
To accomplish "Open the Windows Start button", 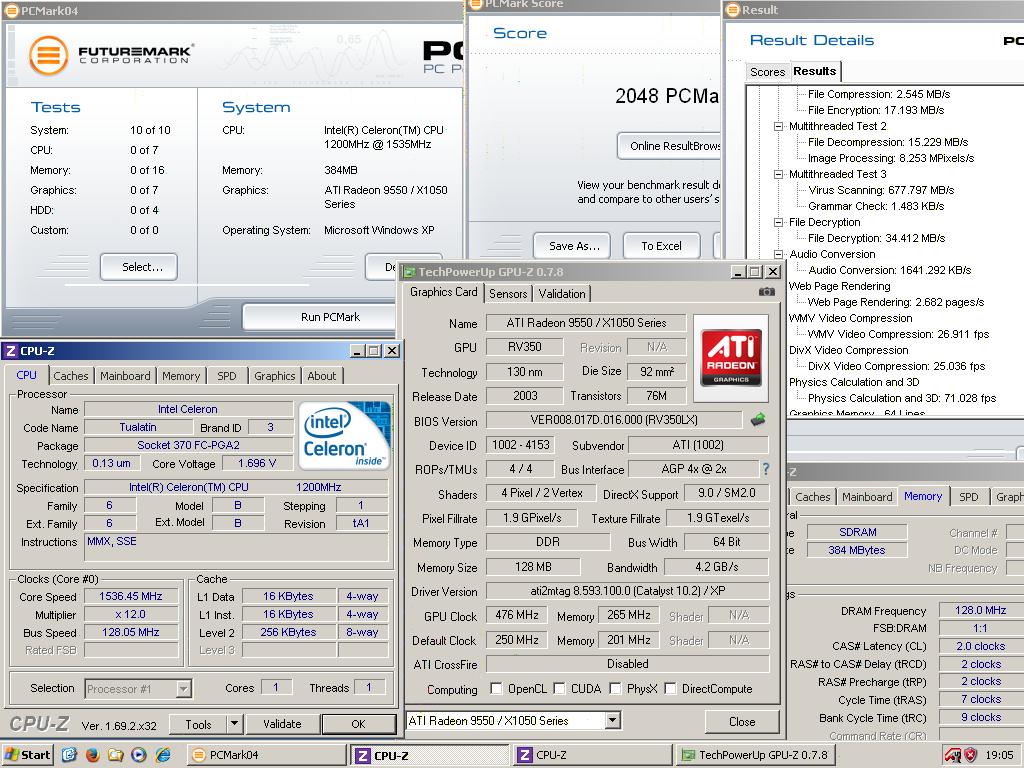I will pyautogui.click(x=27, y=755).
